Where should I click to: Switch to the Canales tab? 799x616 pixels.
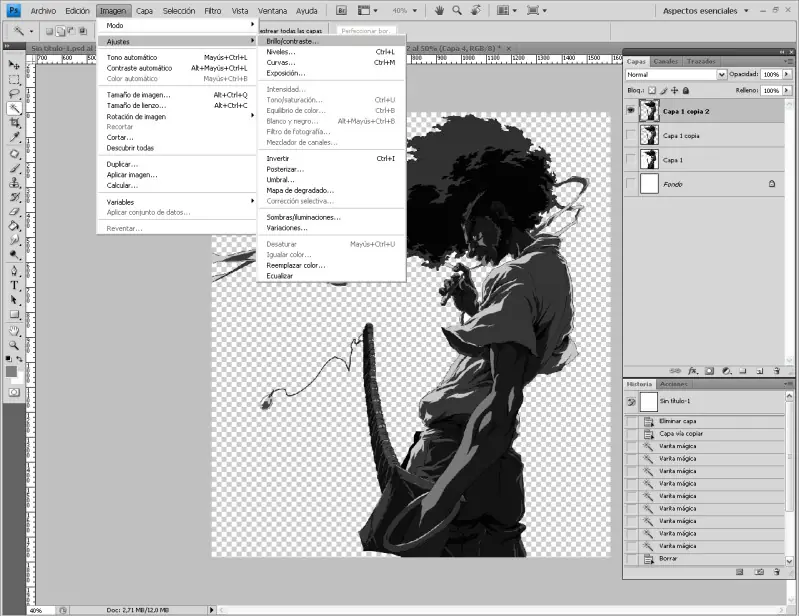(x=665, y=61)
